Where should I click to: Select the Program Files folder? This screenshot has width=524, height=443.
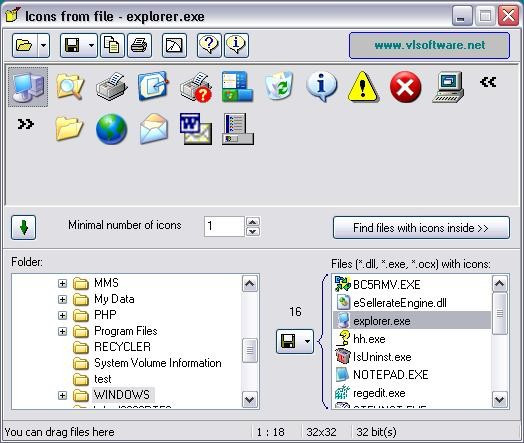click(126, 331)
